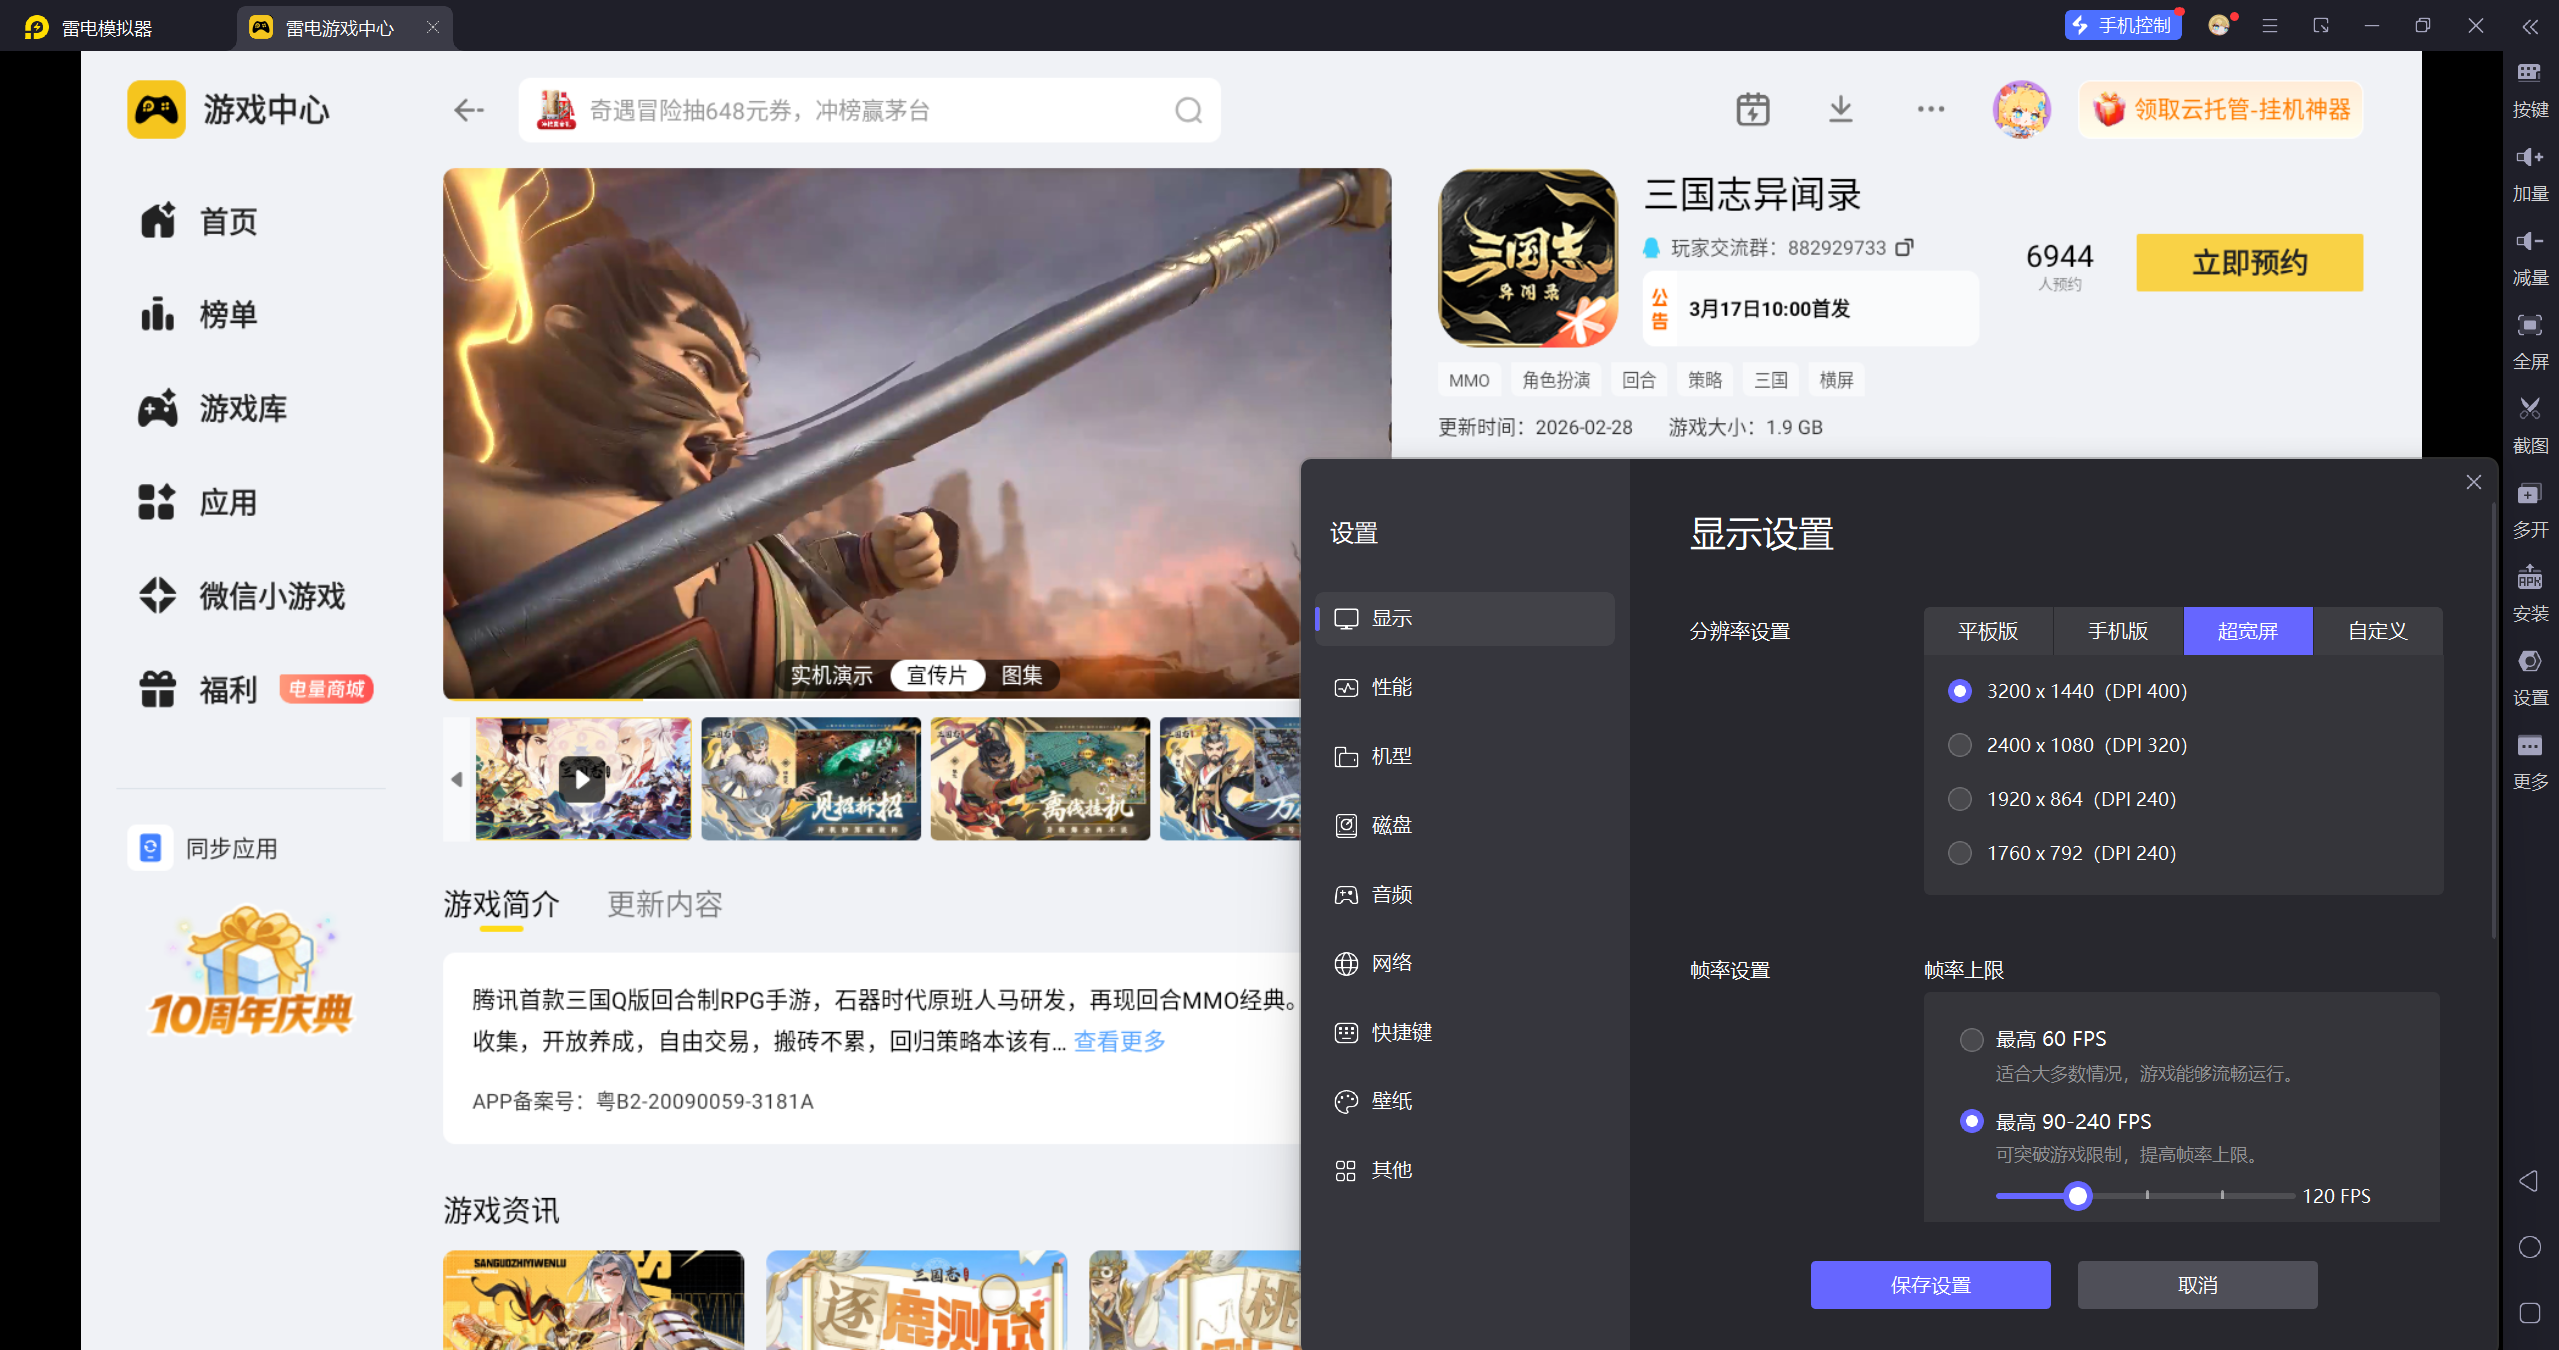This screenshot has width=2559, height=1350.
Task: Open the 性能 settings section
Action: (1391, 687)
